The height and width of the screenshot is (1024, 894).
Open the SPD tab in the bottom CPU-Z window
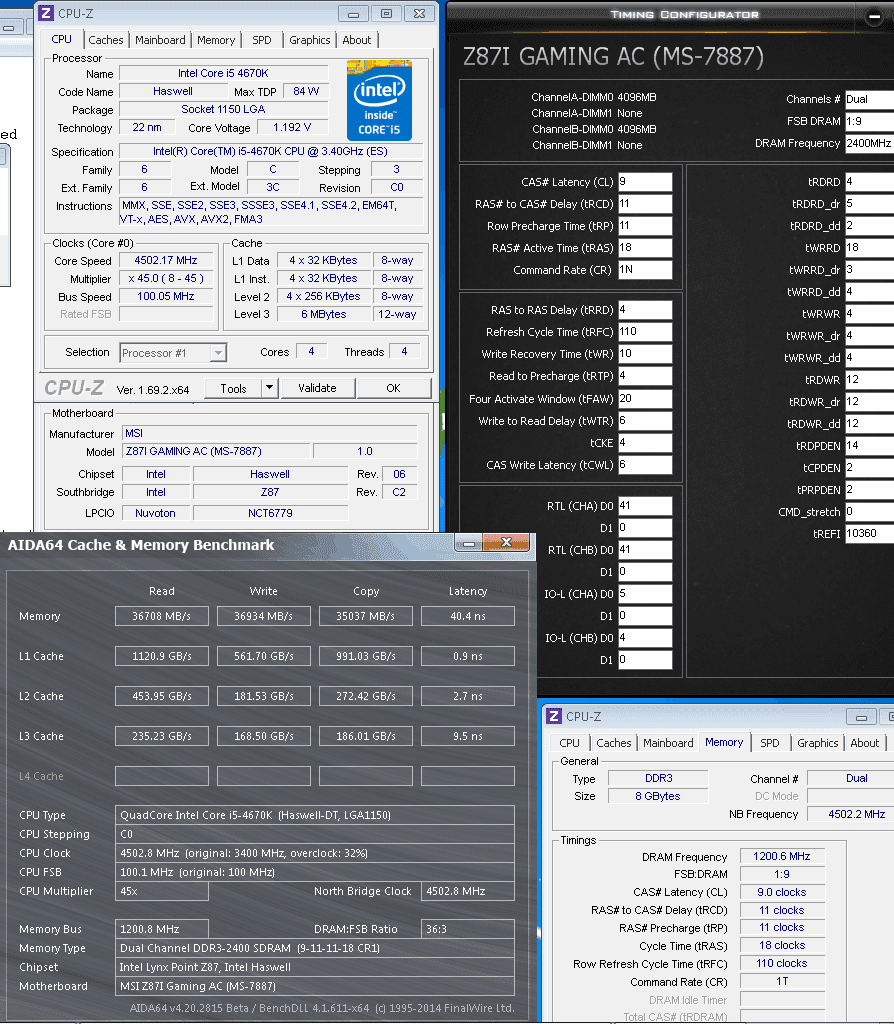tap(769, 743)
